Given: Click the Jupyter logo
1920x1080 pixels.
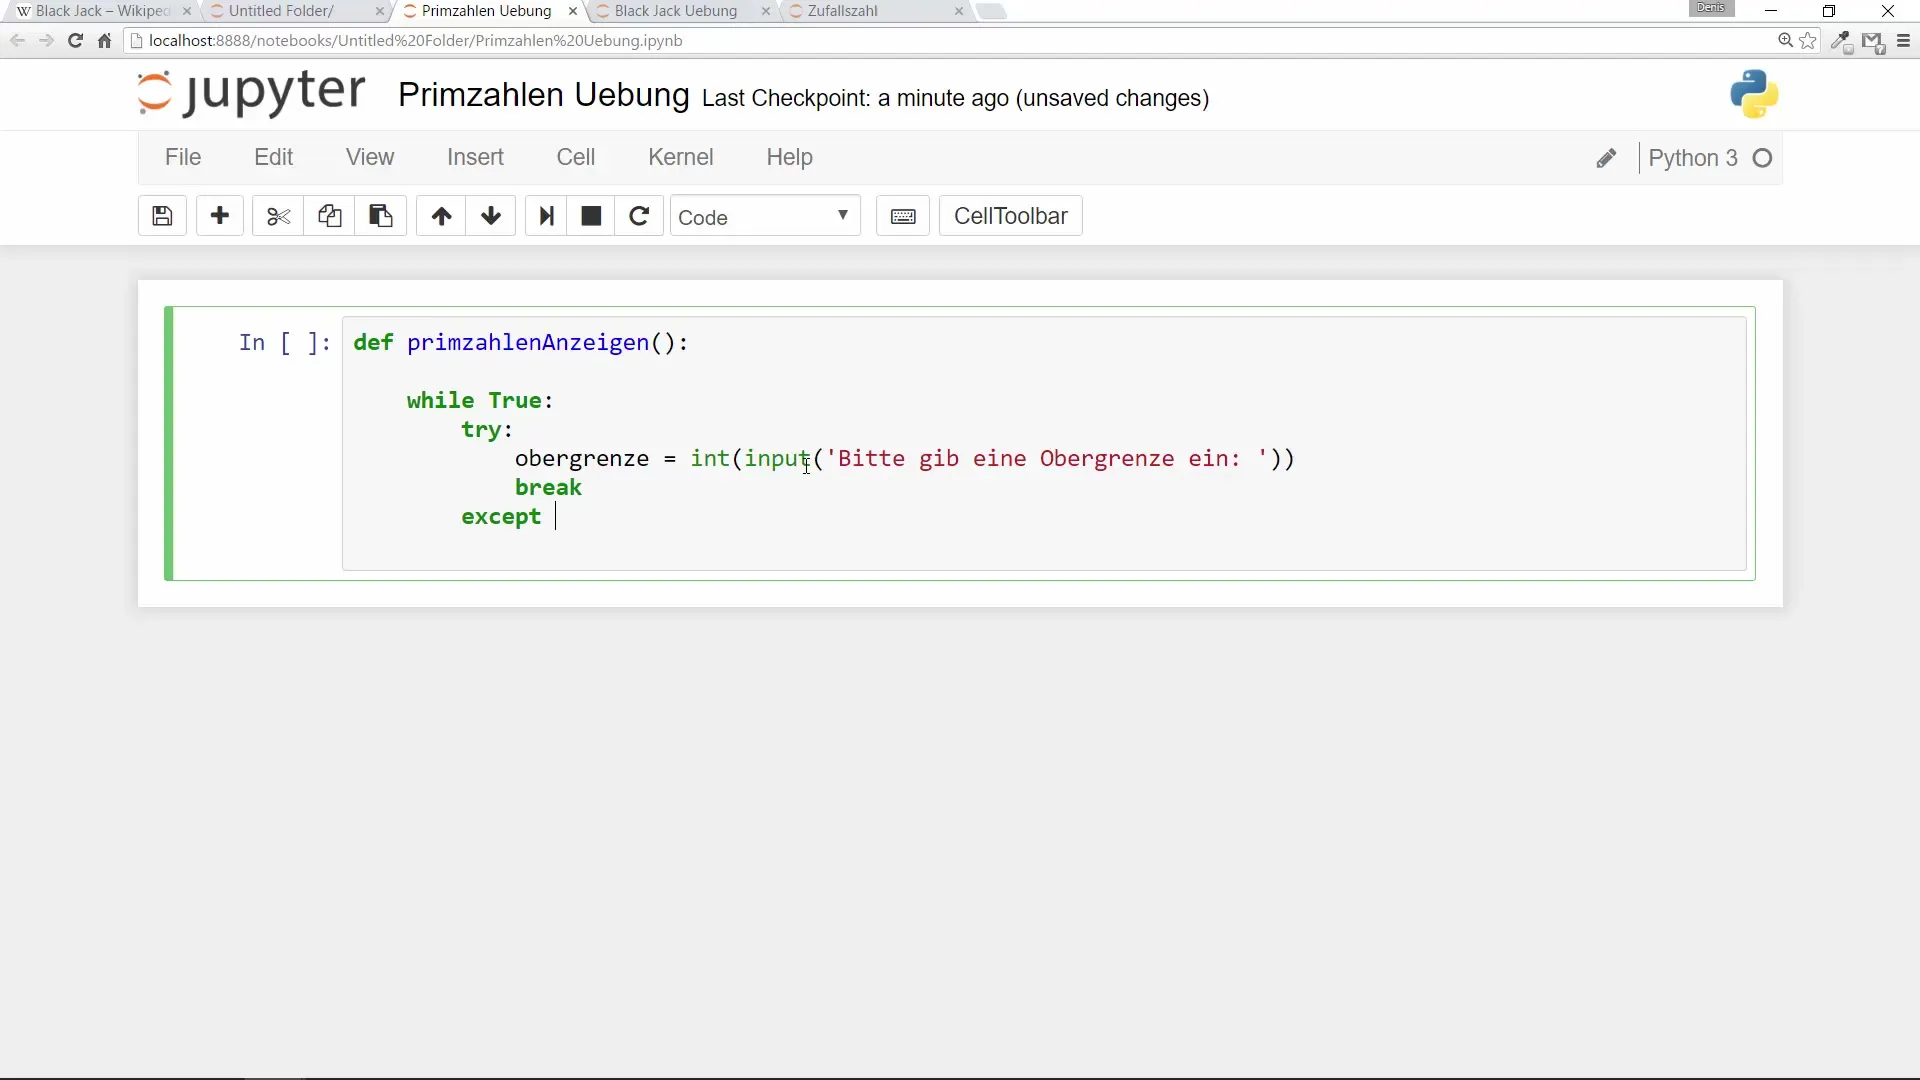Looking at the screenshot, I should (251, 94).
